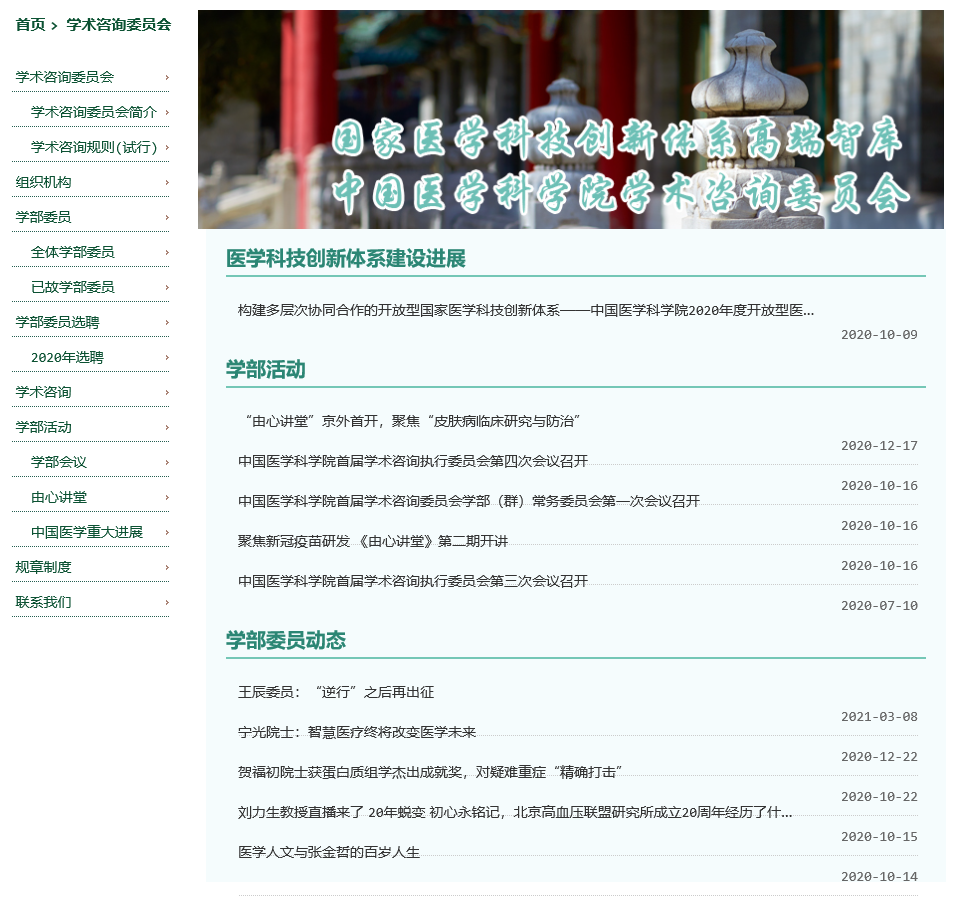
Task: Click the date 2020-12-17
Action: pyautogui.click(x=879, y=446)
